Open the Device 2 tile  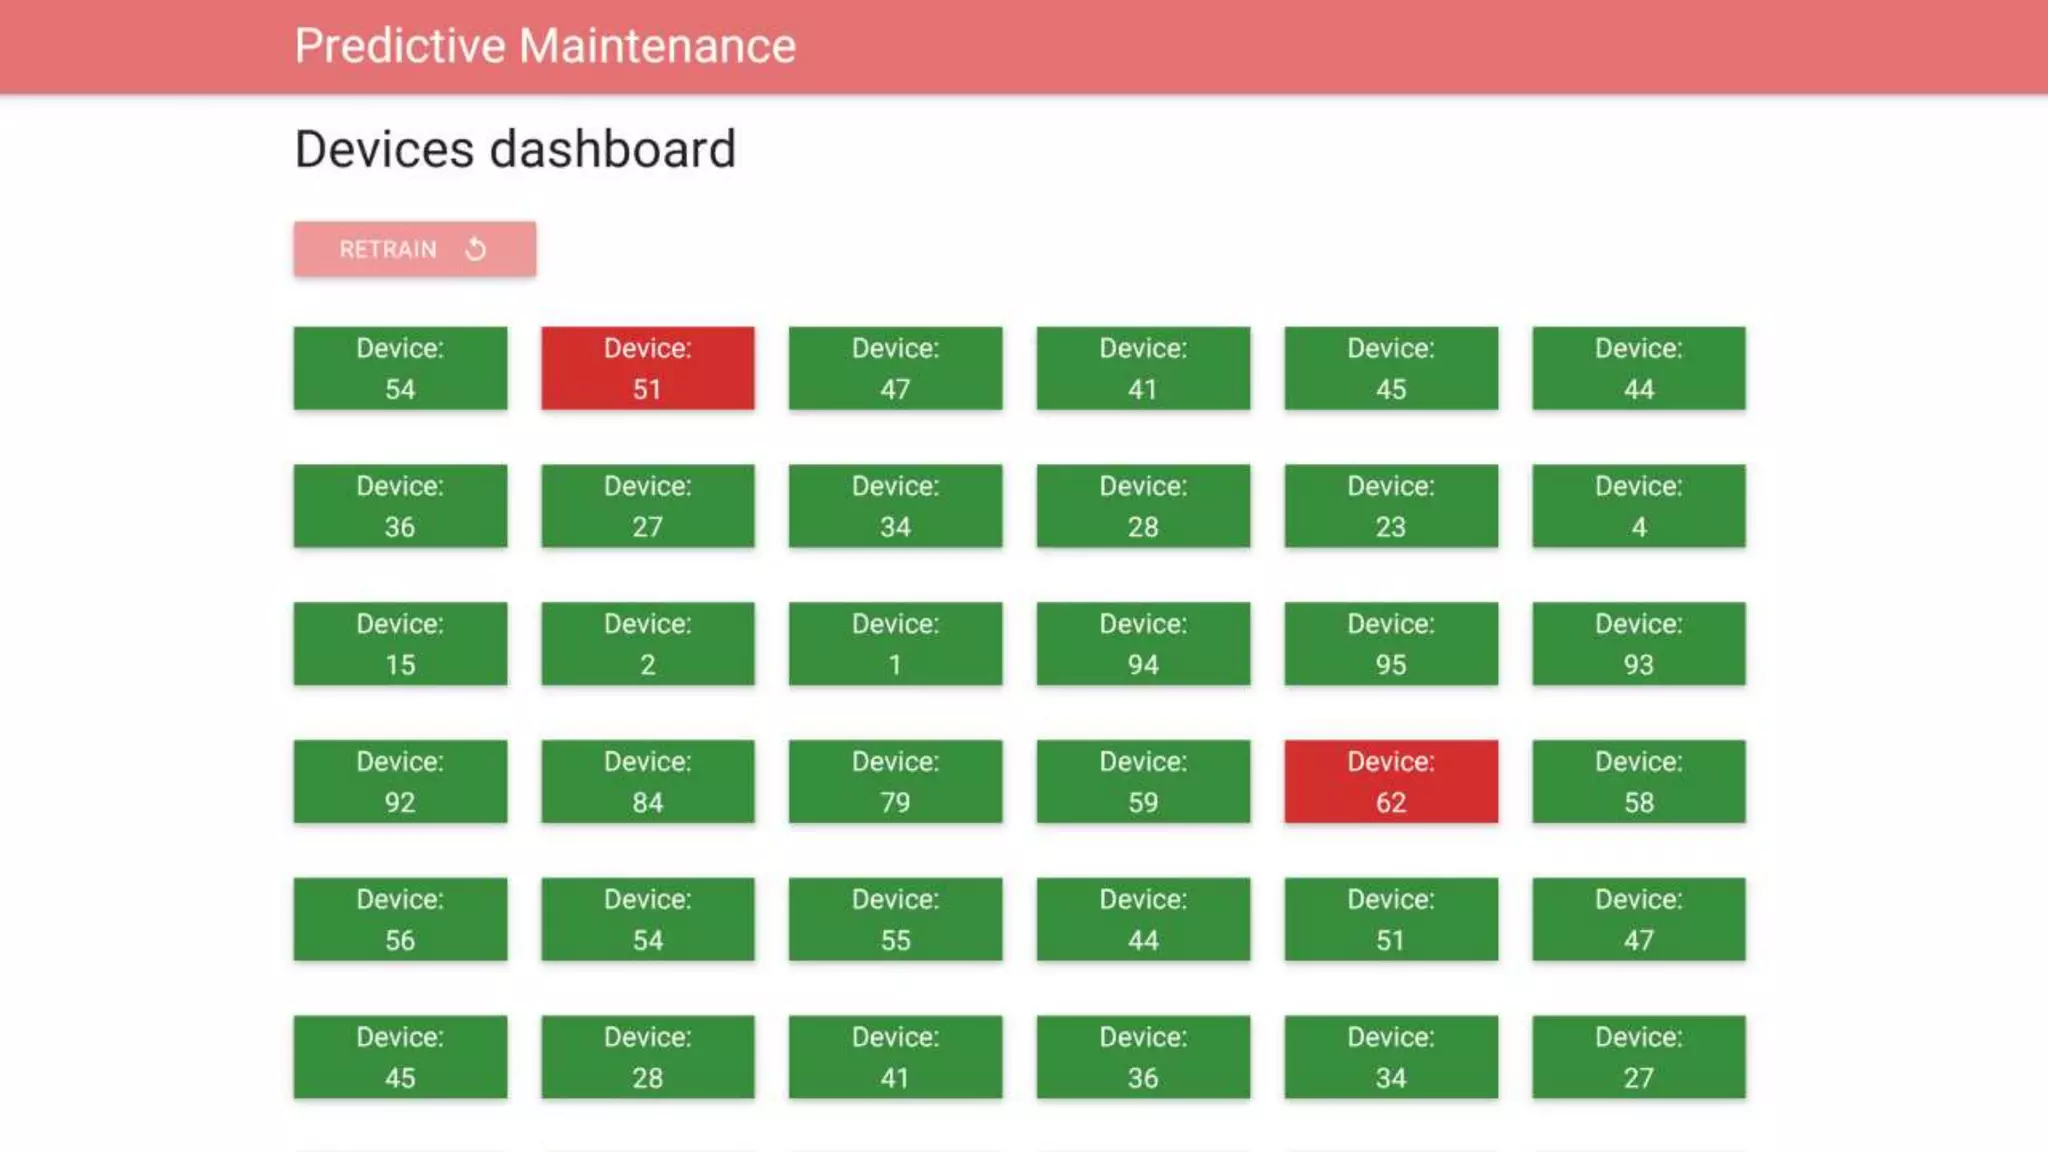pos(647,643)
